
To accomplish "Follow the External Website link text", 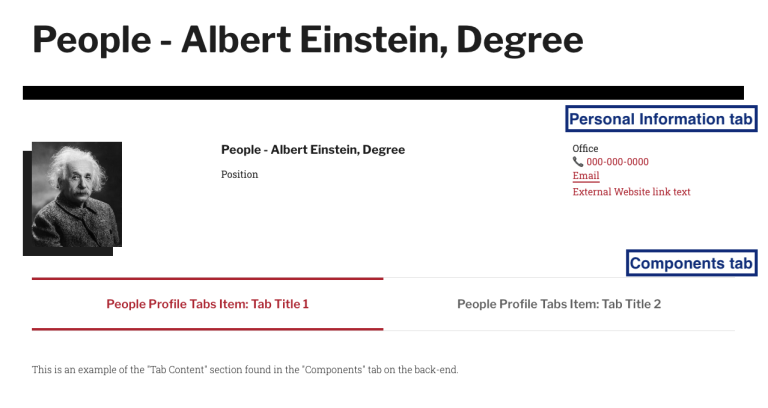I will (631, 192).
